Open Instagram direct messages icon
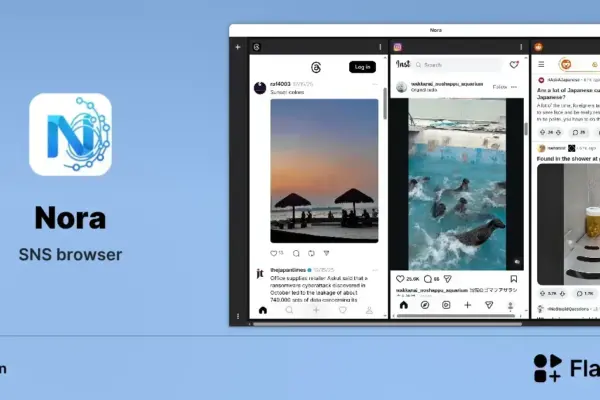 [x=489, y=305]
